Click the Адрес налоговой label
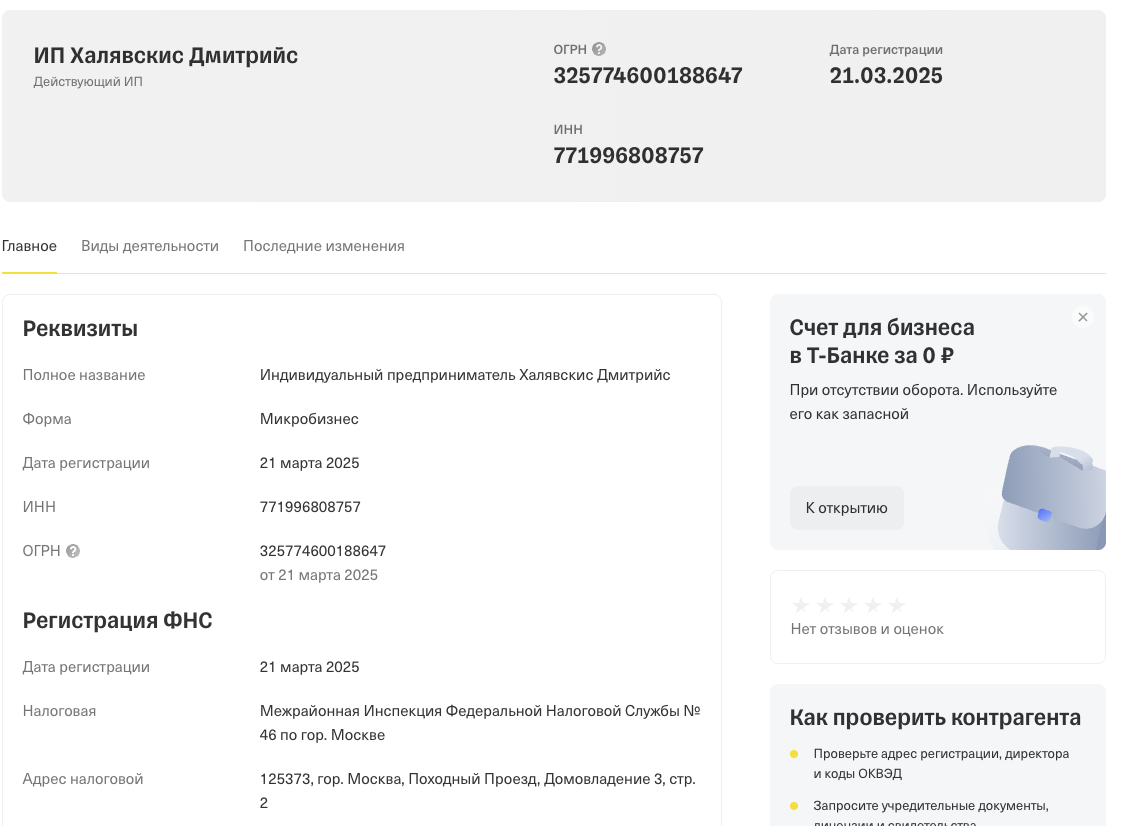This screenshot has width=1129, height=826. [83, 779]
